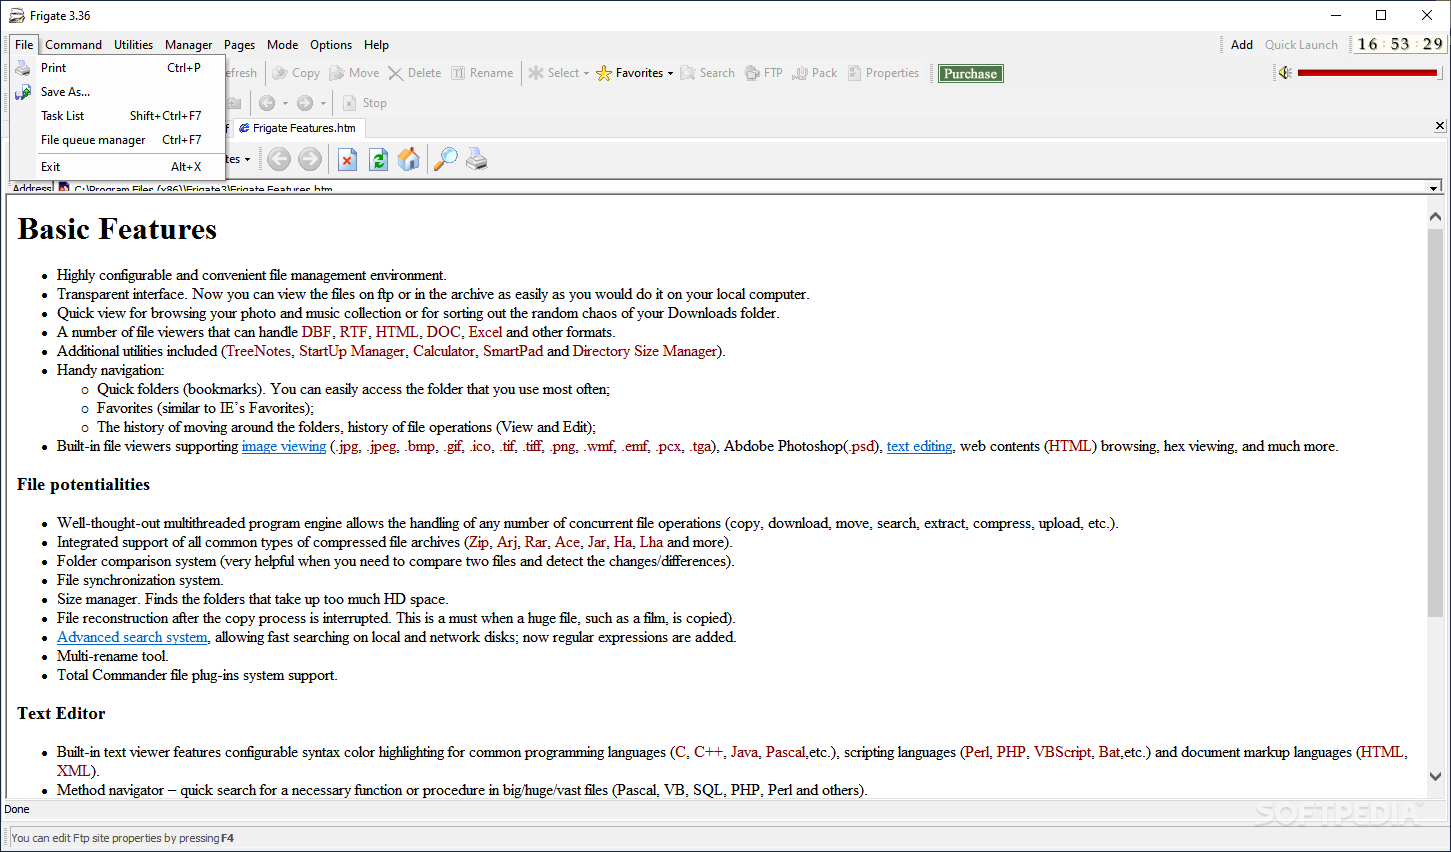Choose Task List from the File menu
This screenshot has width=1451, height=852.
117,116
